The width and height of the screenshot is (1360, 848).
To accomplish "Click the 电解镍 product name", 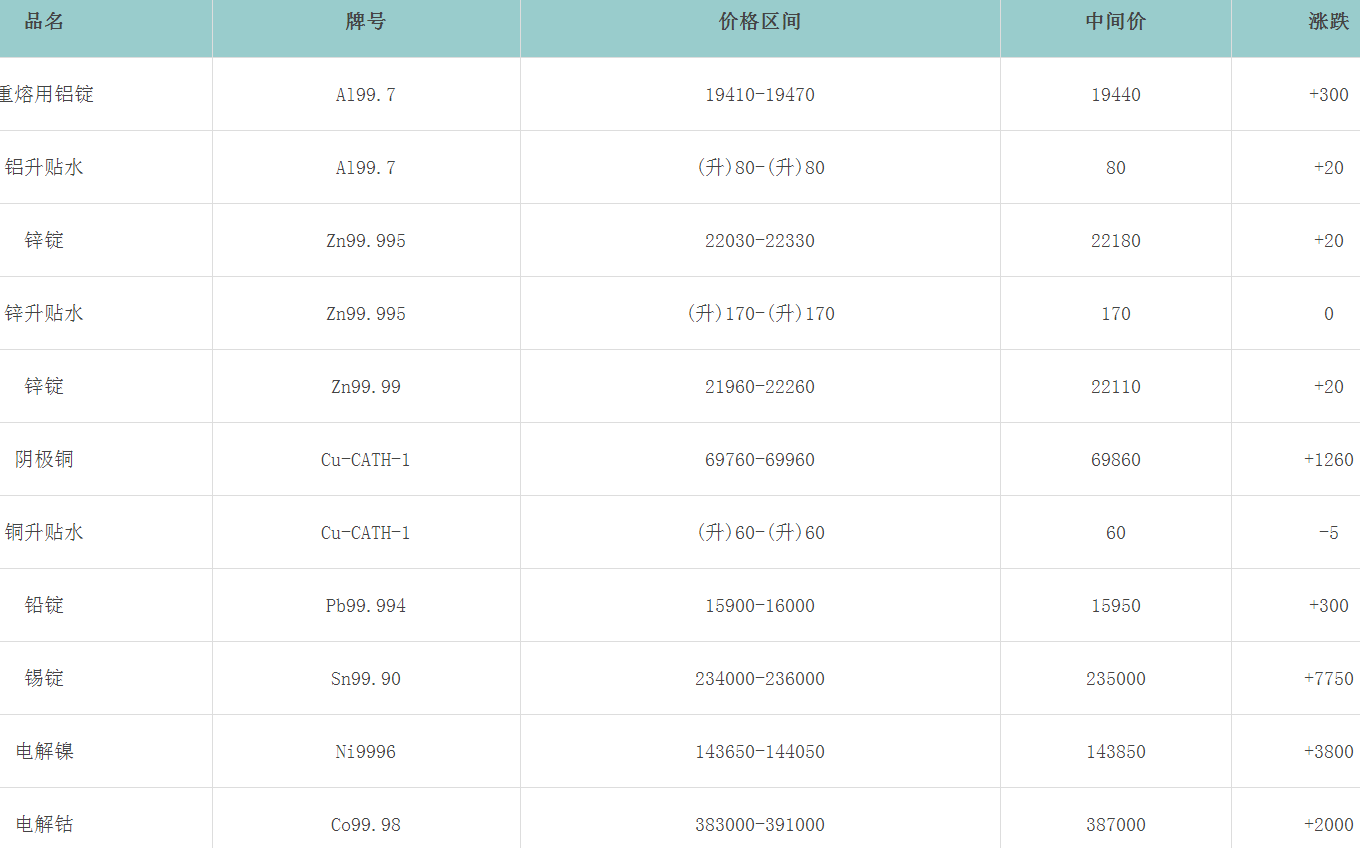I will (x=44, y=752).
